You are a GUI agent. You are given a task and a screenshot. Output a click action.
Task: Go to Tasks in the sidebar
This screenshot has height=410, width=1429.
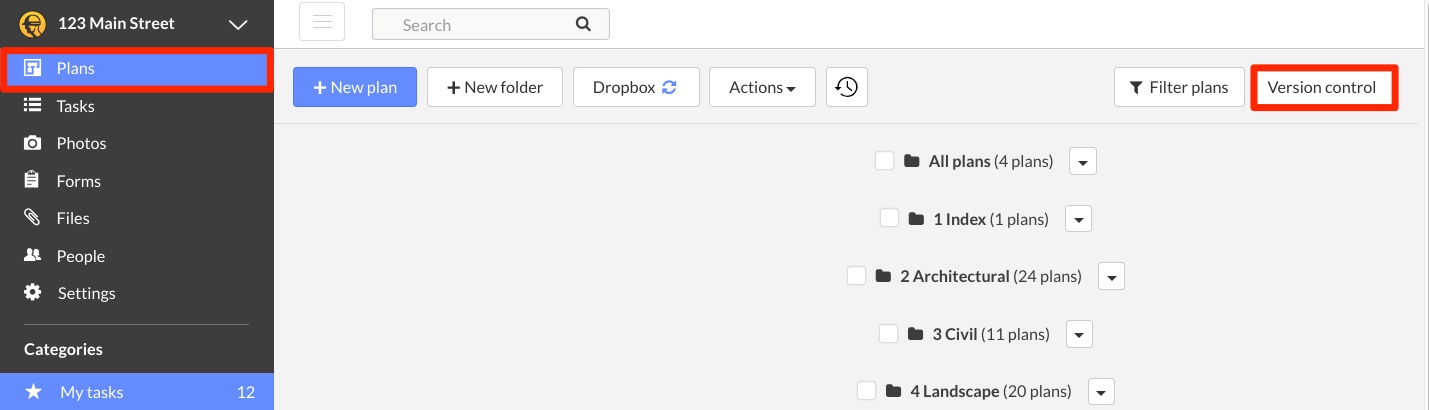[75, 106]
